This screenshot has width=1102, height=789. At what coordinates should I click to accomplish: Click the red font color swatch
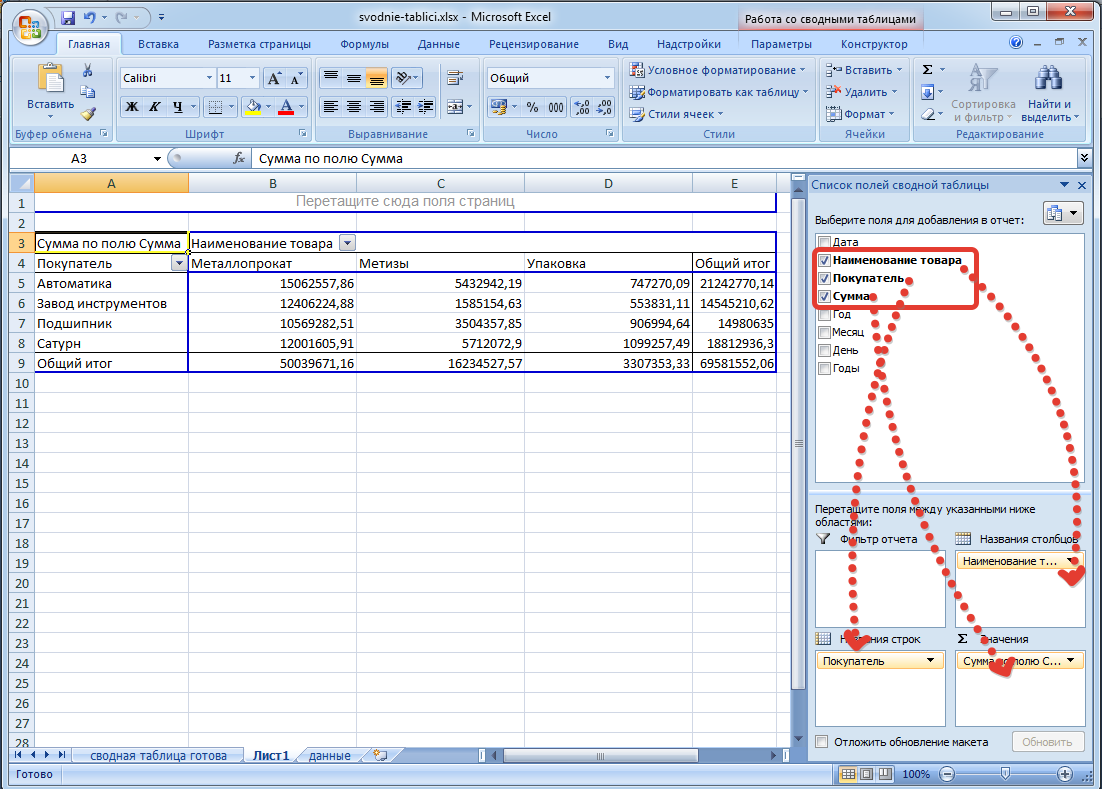286,107
